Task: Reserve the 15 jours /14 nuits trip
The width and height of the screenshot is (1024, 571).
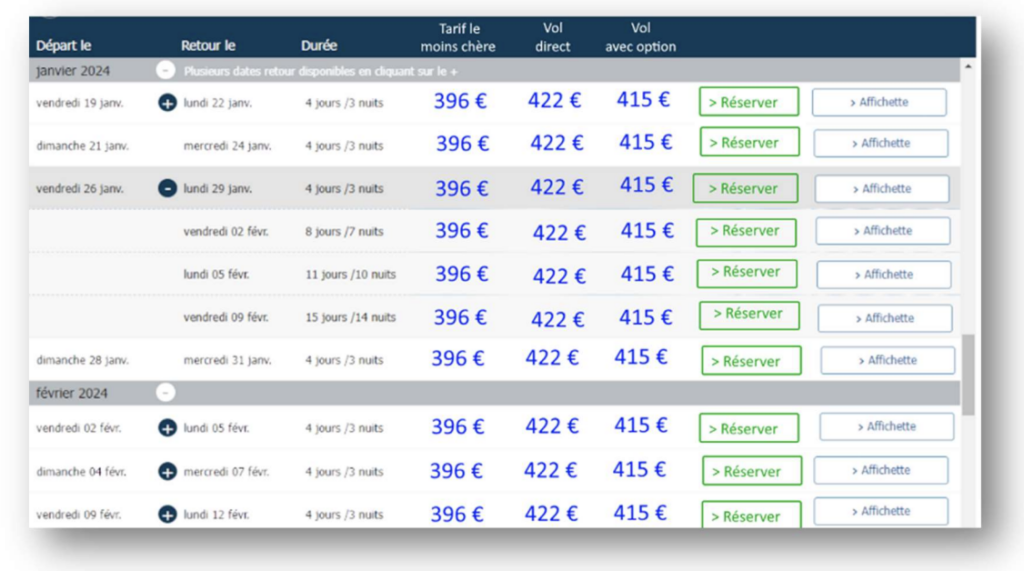Action: click(x=749, y=314)
